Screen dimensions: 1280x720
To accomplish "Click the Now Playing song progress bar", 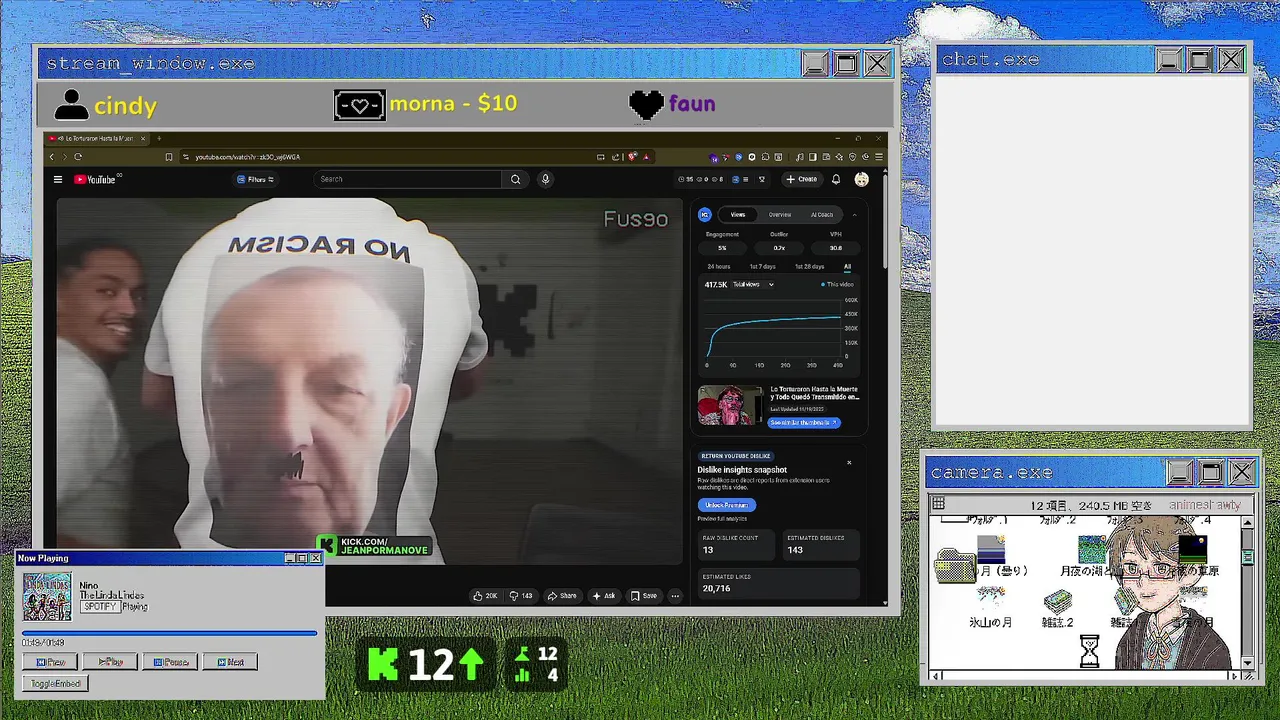I will pyautogui.click(x=170, y=633).
